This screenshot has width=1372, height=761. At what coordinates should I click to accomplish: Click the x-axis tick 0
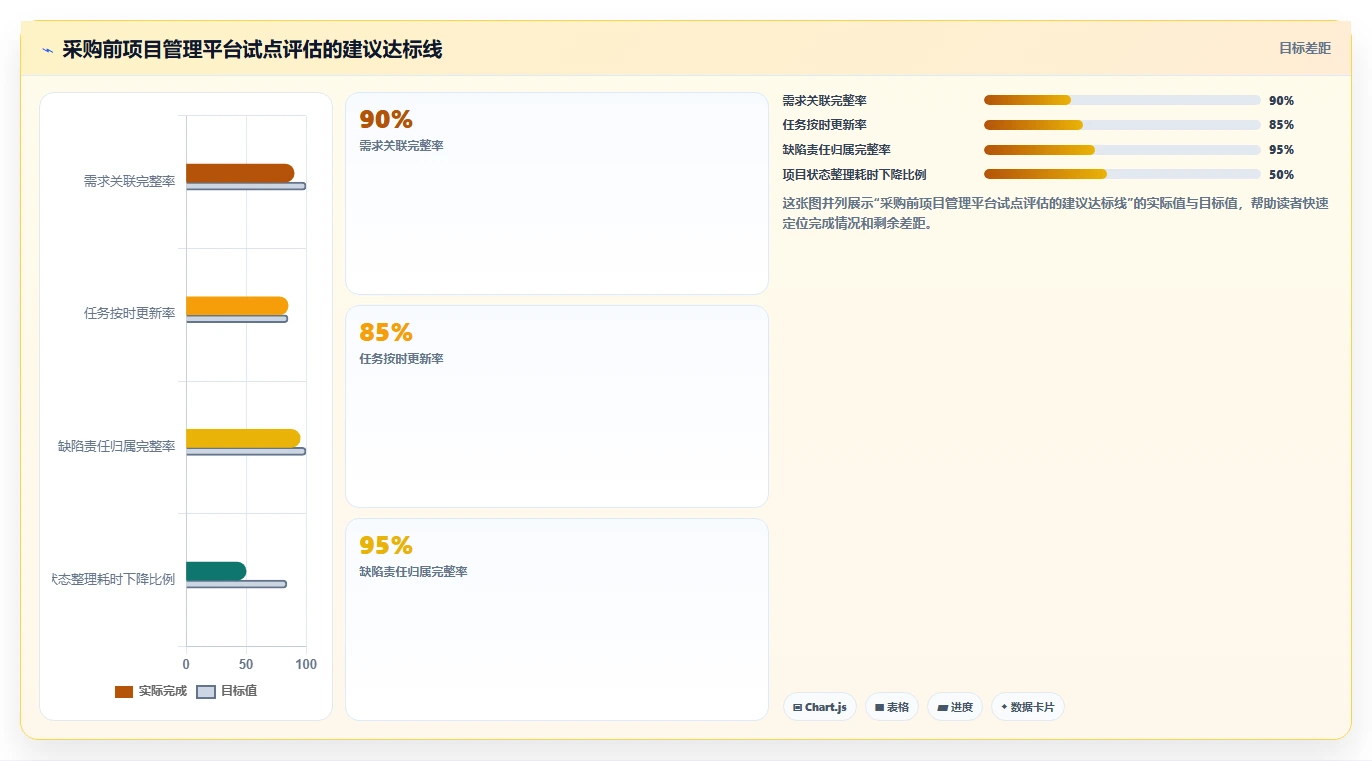coord(186,664)
